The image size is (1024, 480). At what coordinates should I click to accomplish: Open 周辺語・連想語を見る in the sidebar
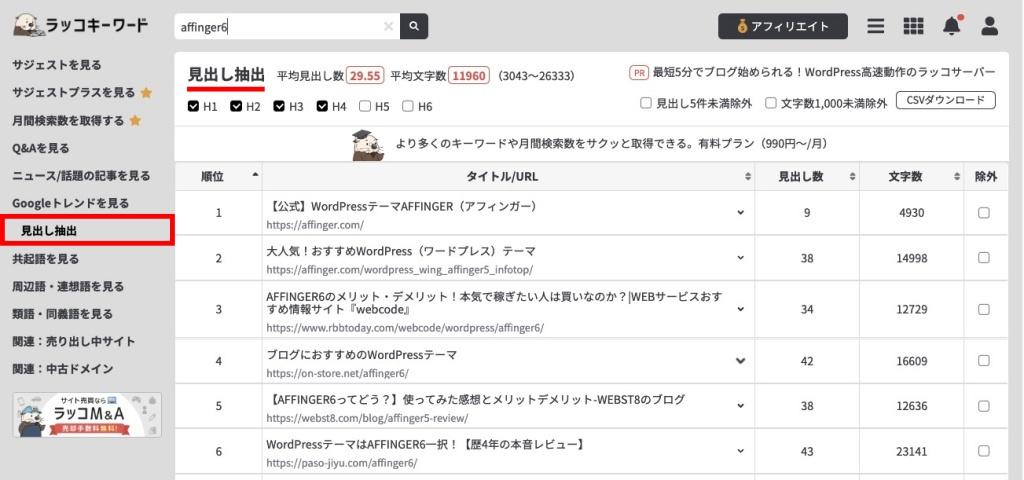pos(68,286)
